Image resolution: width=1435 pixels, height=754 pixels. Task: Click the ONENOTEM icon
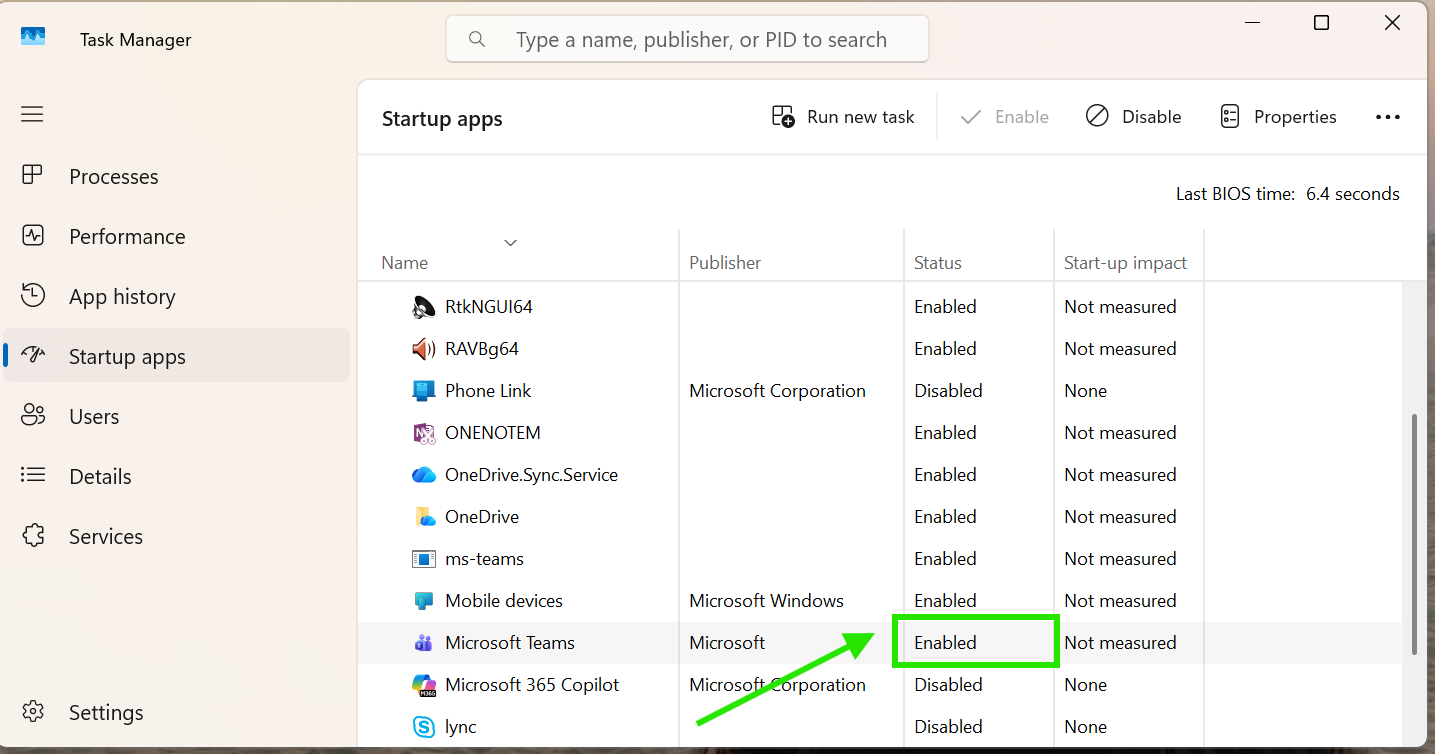pyautogui.click(x=424, y=433)
